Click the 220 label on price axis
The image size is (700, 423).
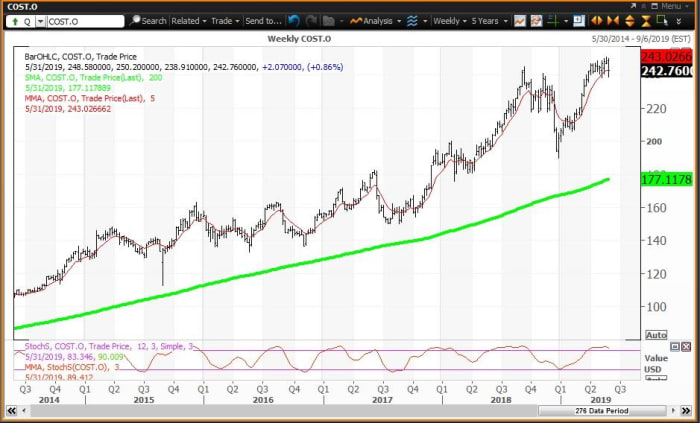tap(655, 108)
